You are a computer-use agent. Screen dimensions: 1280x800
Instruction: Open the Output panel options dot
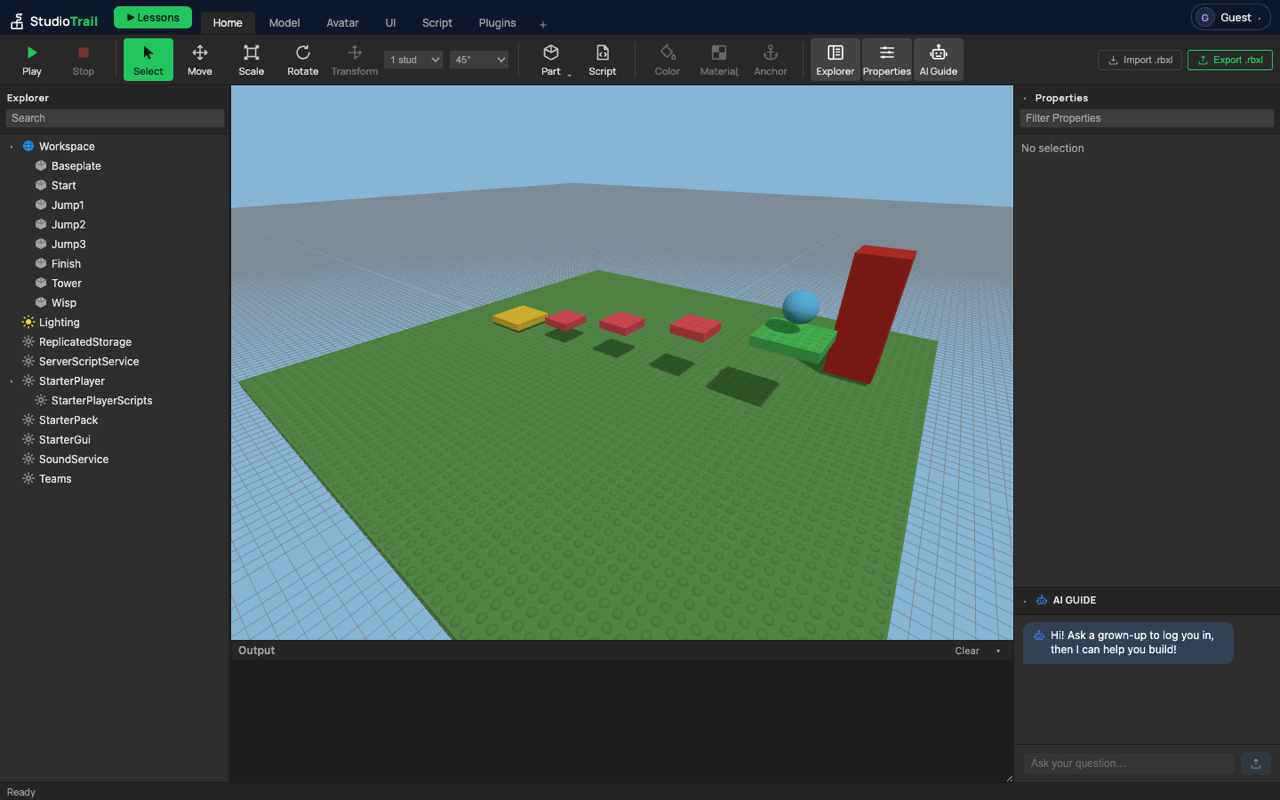tap(997, 651)
